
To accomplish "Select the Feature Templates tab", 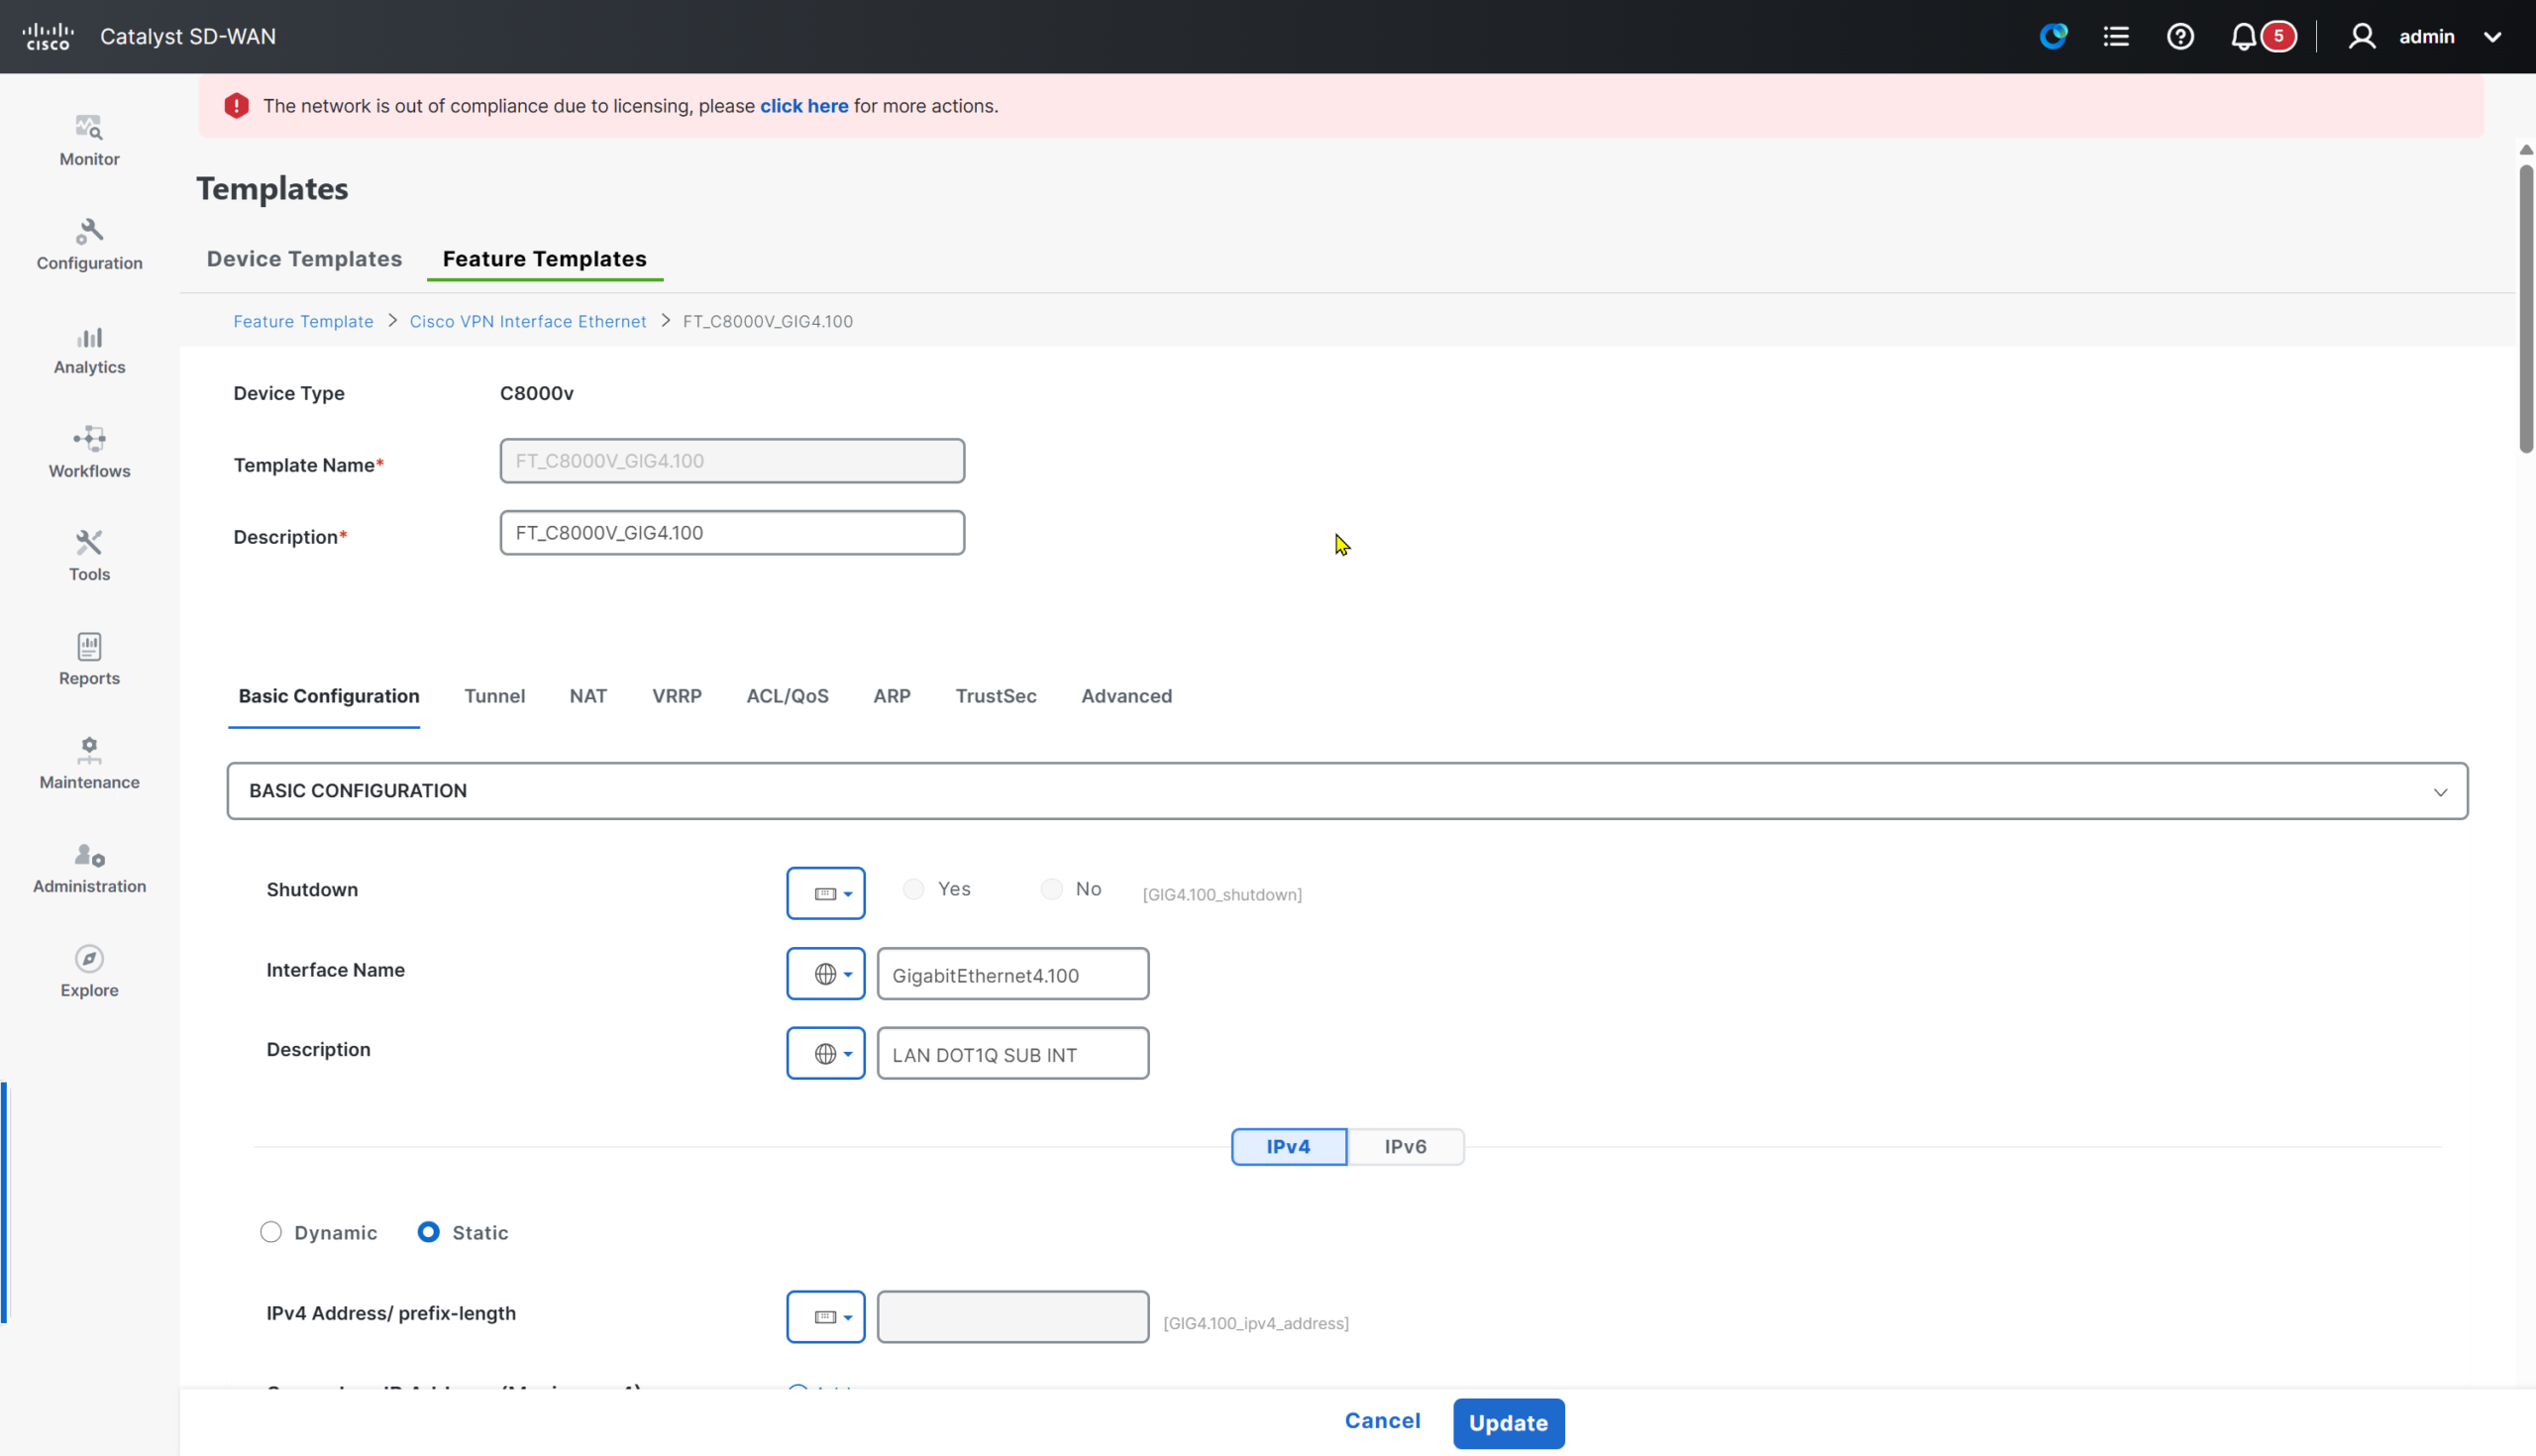I will pos(545,259).
